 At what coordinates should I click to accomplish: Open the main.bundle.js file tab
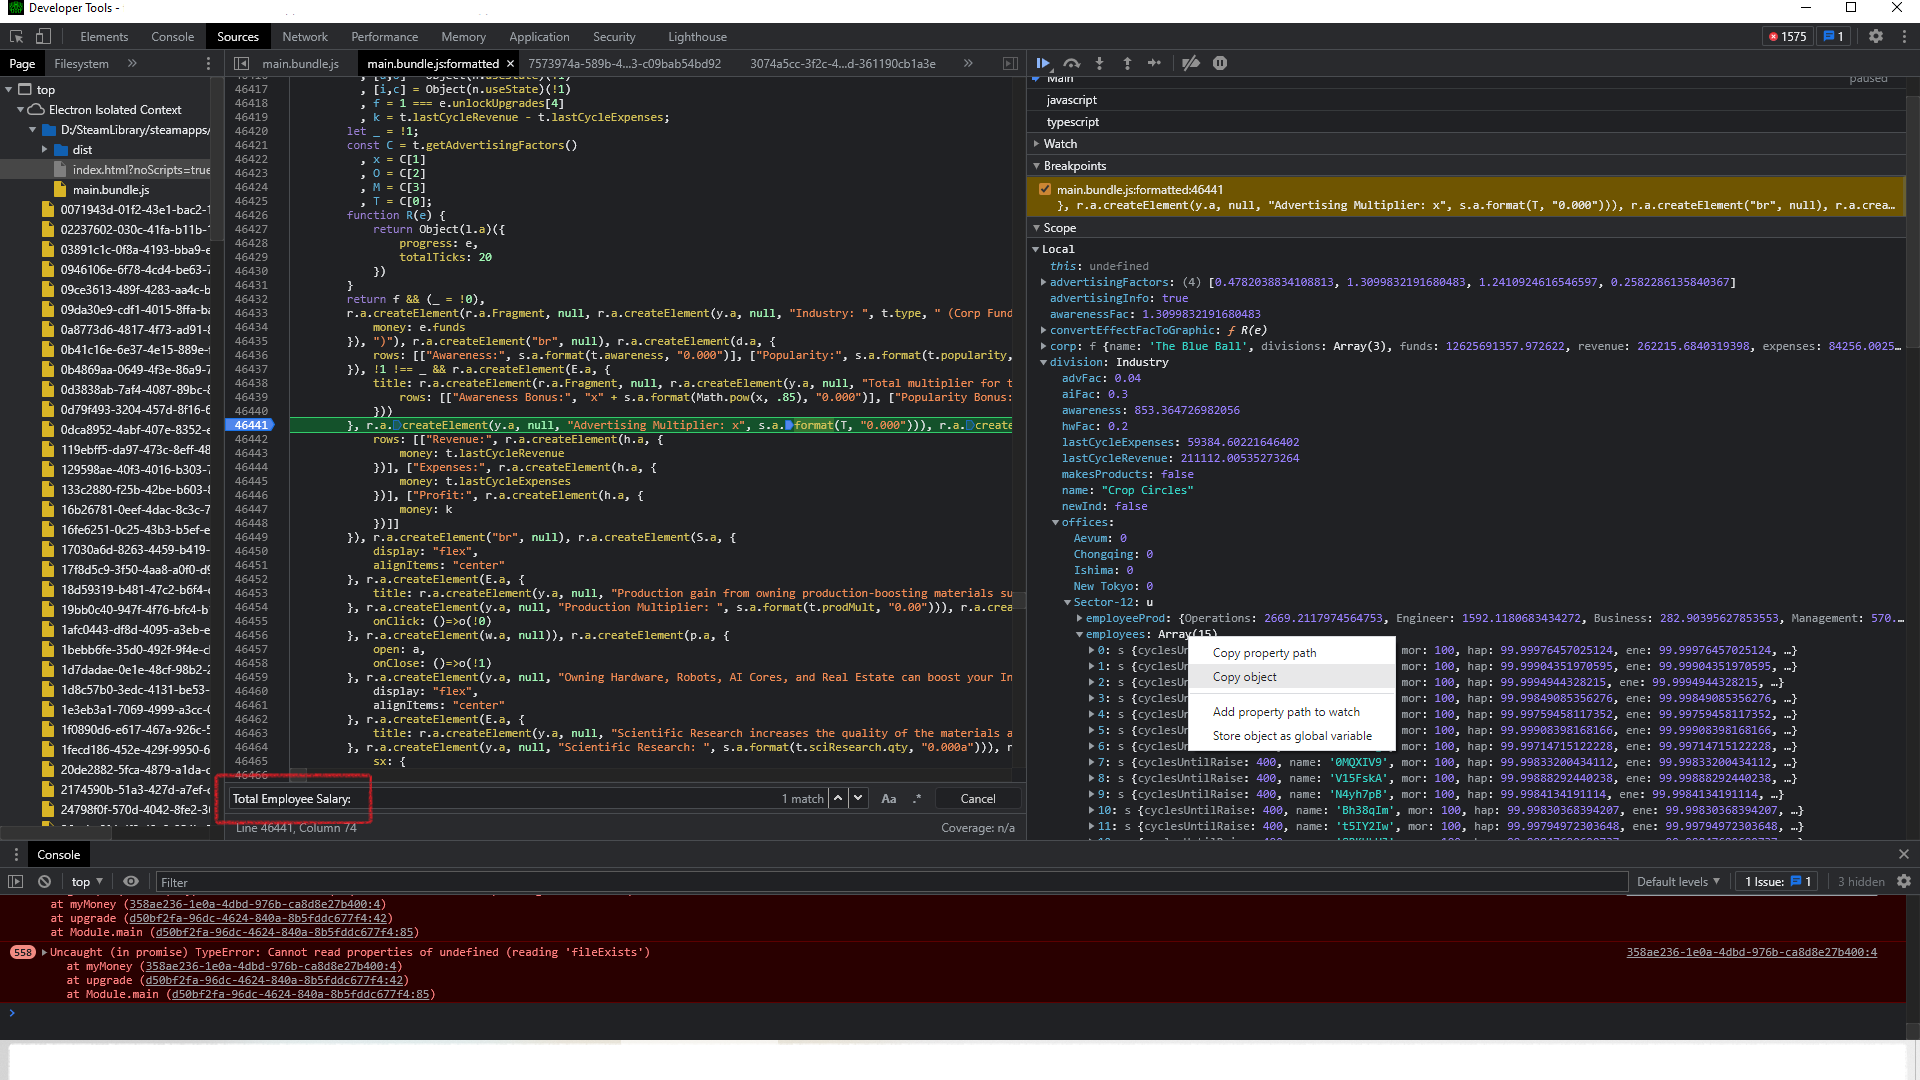click(300, 63)
